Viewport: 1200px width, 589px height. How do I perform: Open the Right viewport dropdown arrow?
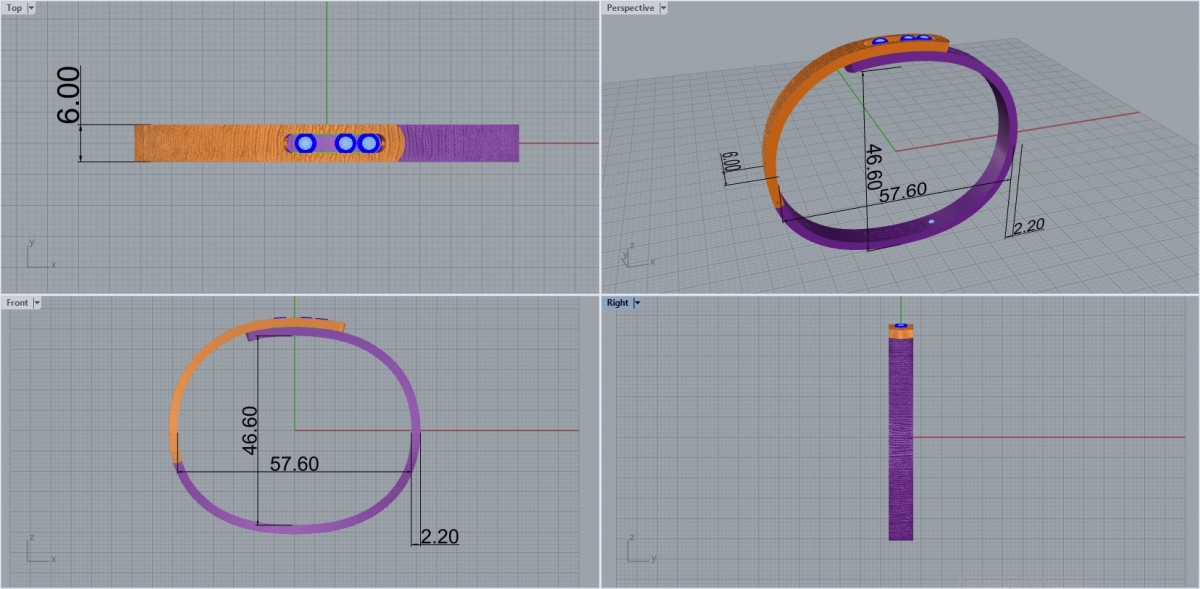(637, 302)
